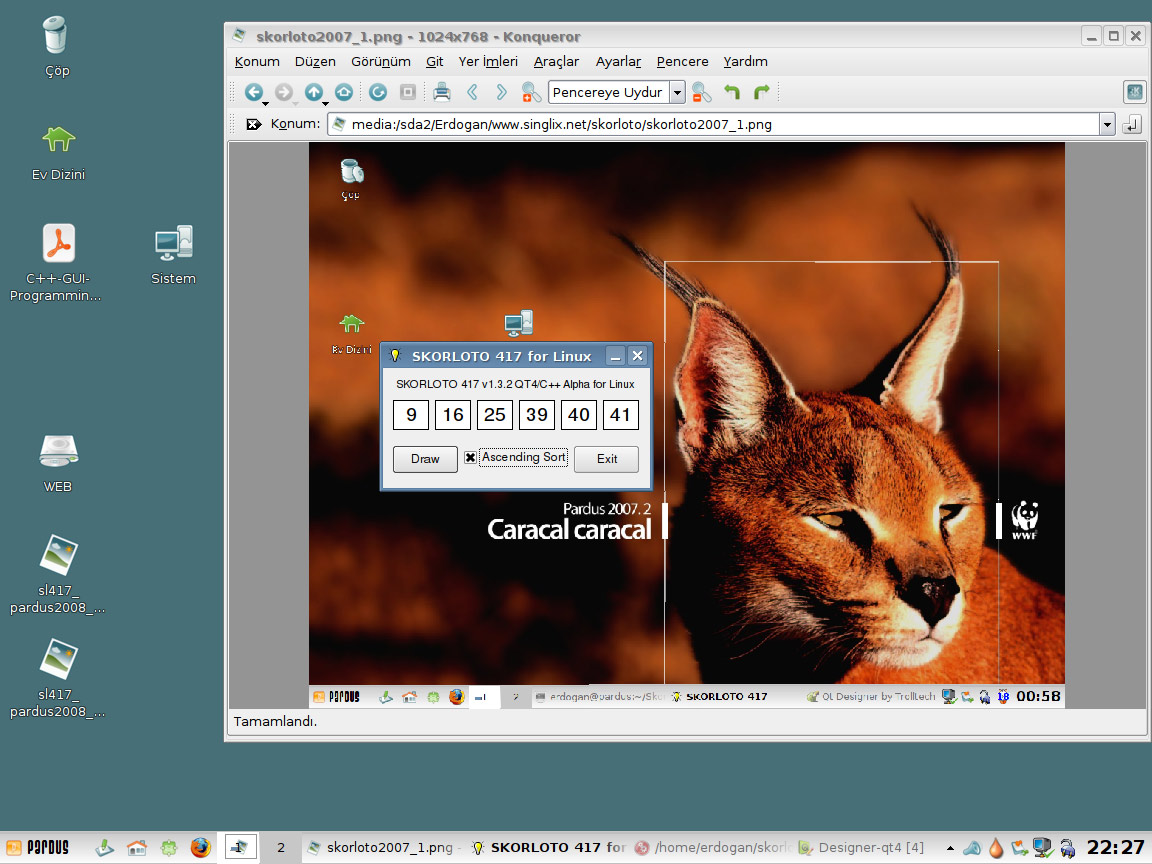This screenshot has width=1152, height=864.
Task: Click the Up directory arrow icon
Action: tap(313, 92)
